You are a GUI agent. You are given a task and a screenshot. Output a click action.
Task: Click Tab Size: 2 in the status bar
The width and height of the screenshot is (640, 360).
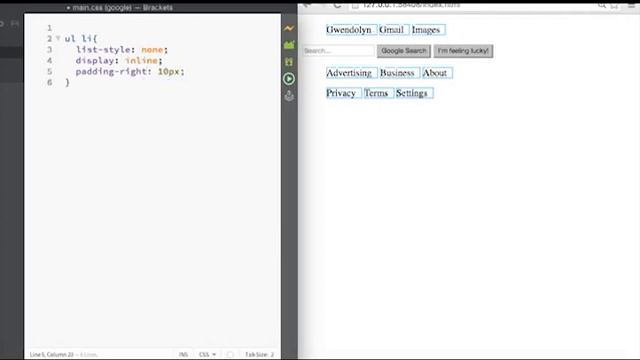(260, 354)
